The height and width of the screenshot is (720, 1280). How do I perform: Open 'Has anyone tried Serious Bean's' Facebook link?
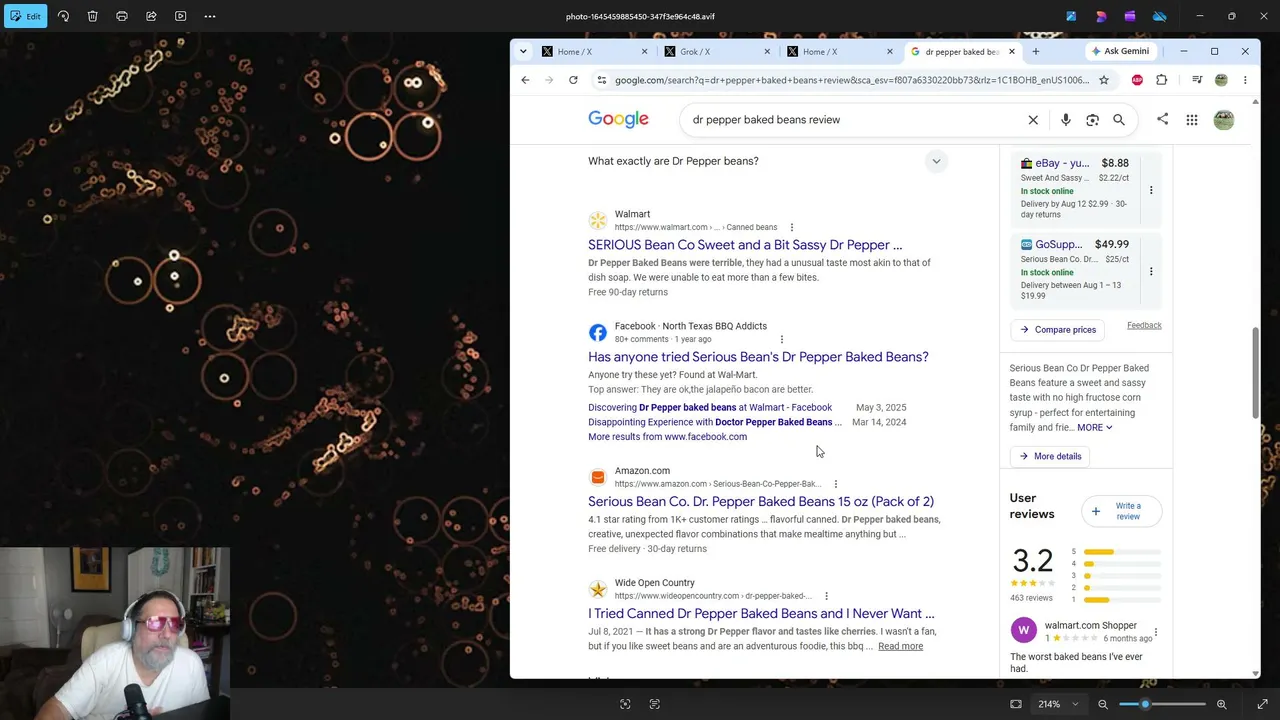(x=758, y=357)
